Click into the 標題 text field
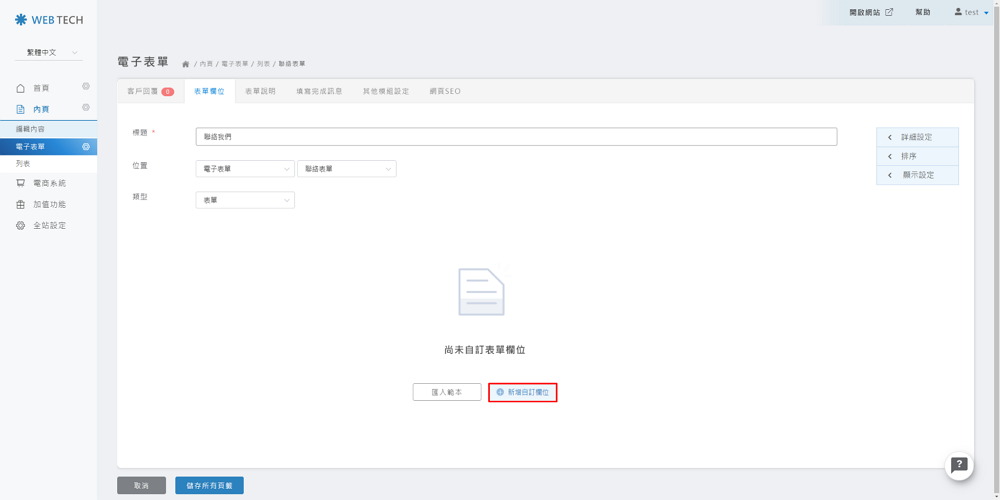 (516, 137)
